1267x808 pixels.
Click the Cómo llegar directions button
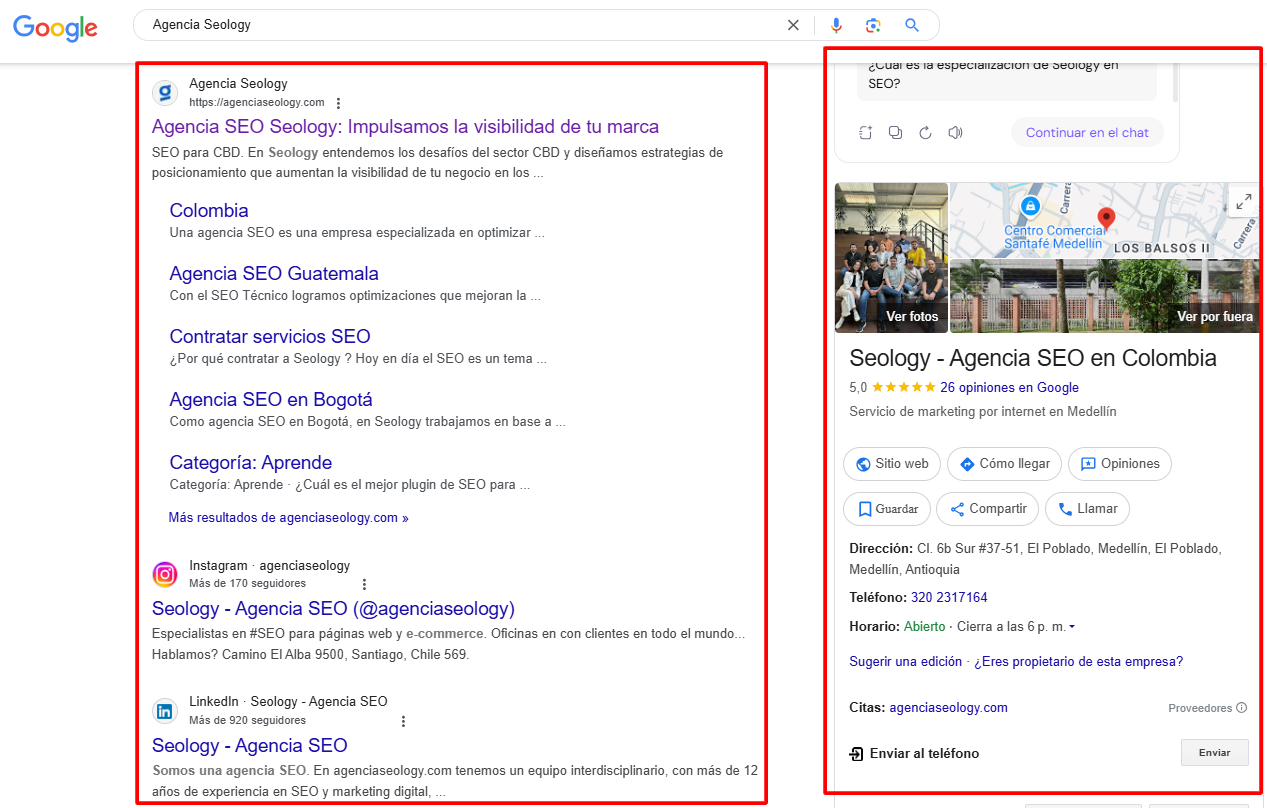coord(1004,464)
